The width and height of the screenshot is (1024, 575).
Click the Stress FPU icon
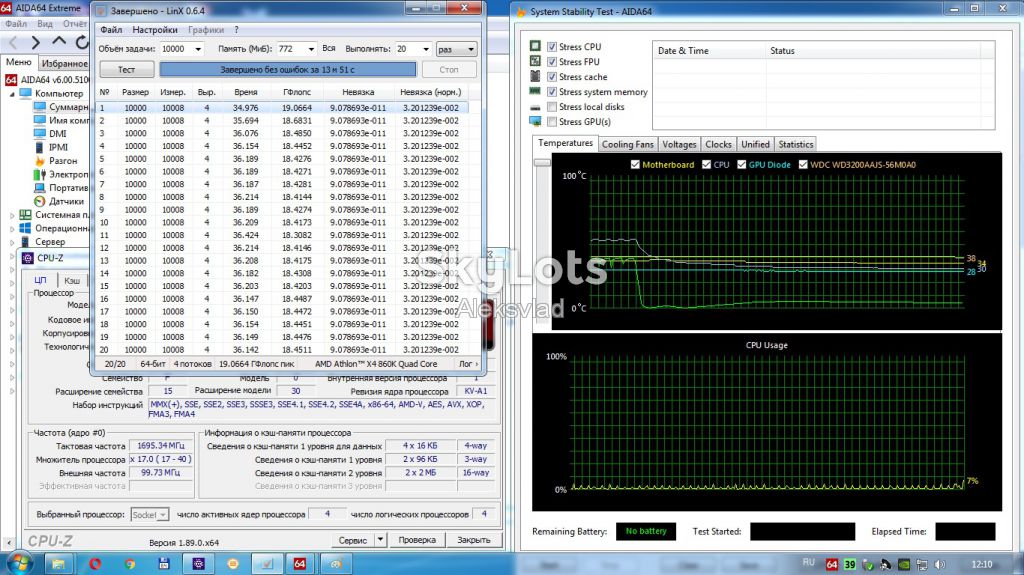[535, 61]
